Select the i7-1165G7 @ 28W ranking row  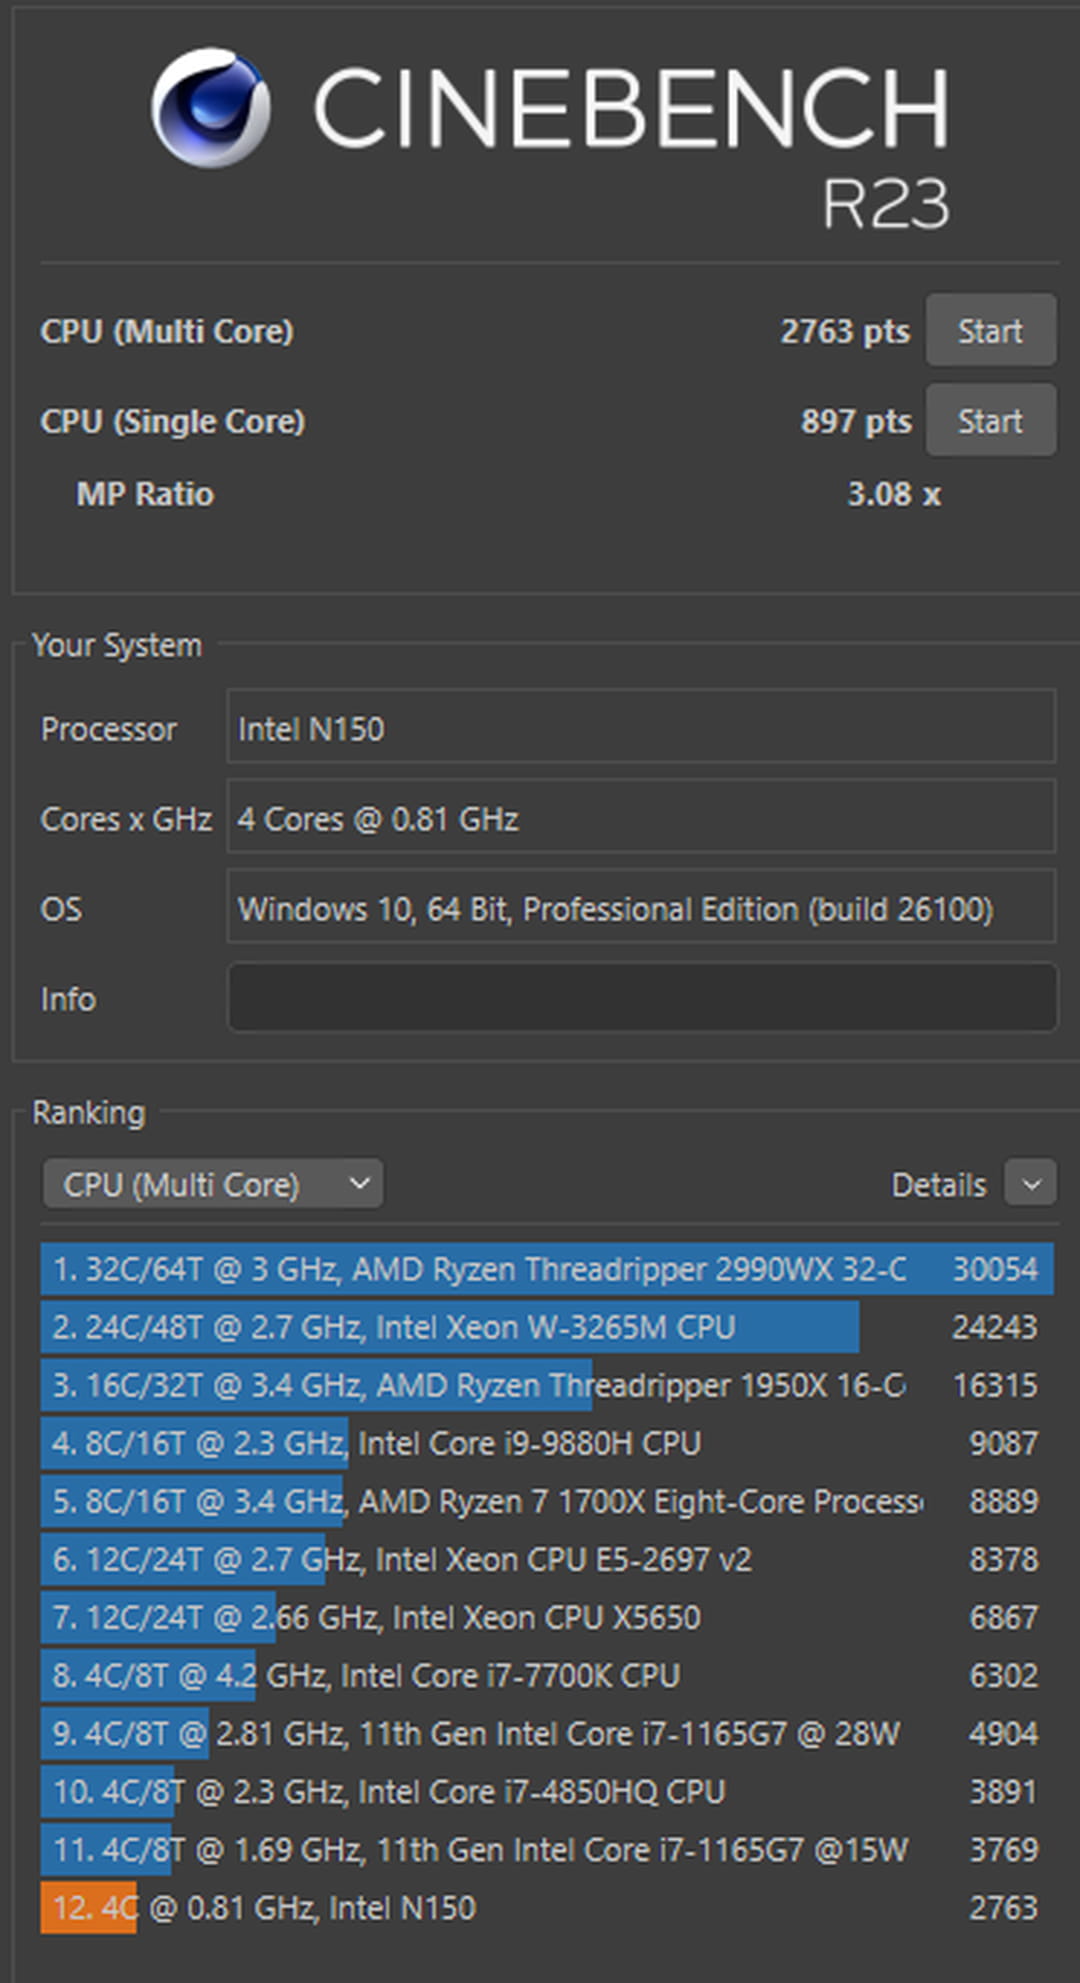547,1733
